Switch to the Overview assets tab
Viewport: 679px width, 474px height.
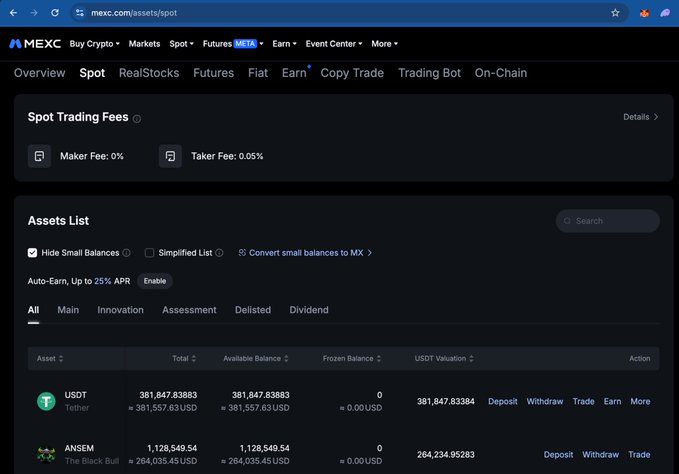pos(39,73)
